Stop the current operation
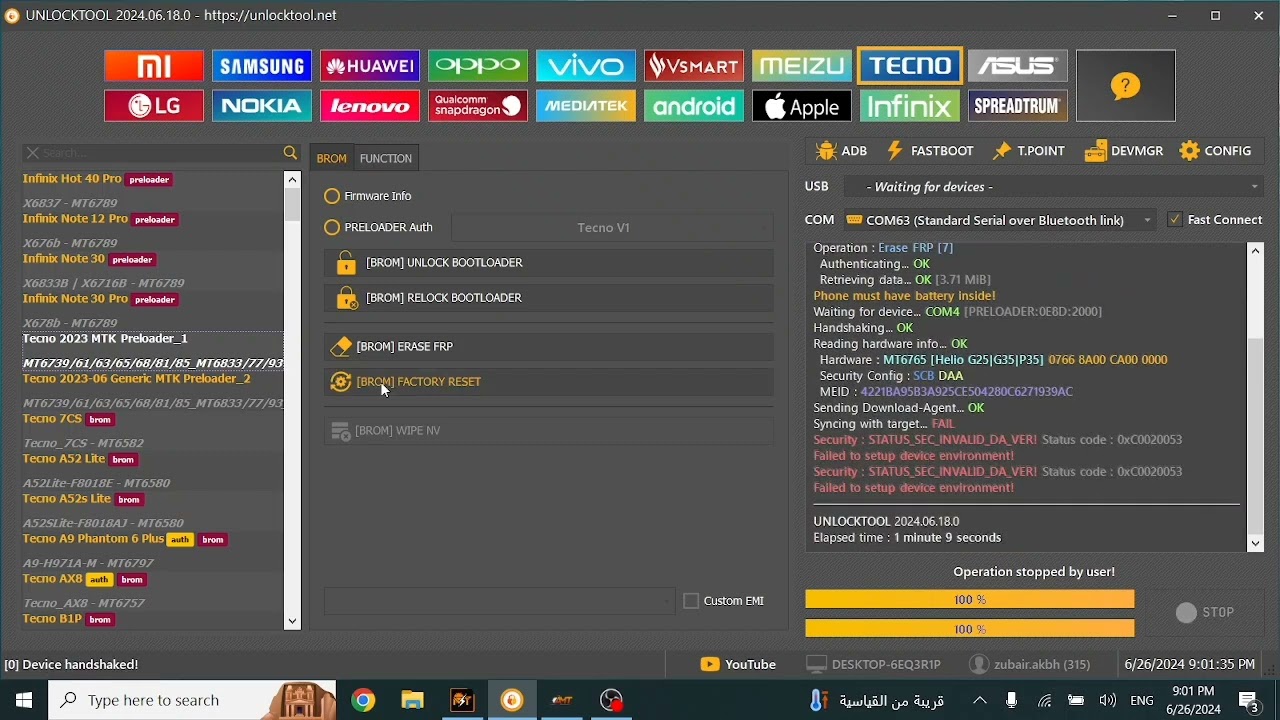 1205,613
